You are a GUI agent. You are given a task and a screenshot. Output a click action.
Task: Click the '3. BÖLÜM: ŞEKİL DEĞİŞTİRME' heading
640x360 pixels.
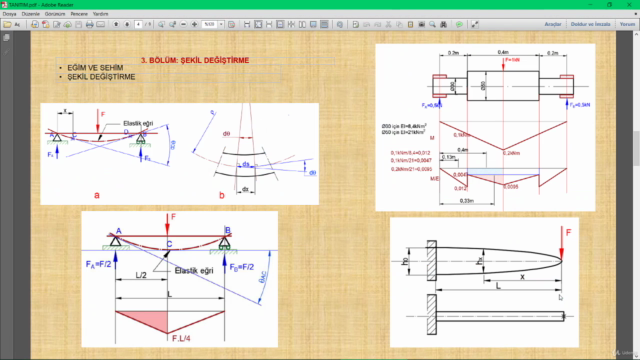click(195, 60)
